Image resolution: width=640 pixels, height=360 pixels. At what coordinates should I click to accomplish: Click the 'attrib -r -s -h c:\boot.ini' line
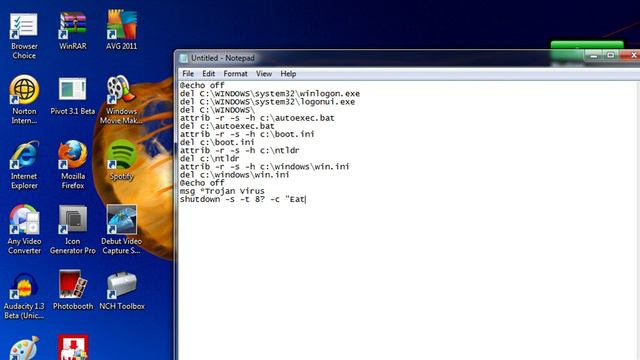point(247,135)
